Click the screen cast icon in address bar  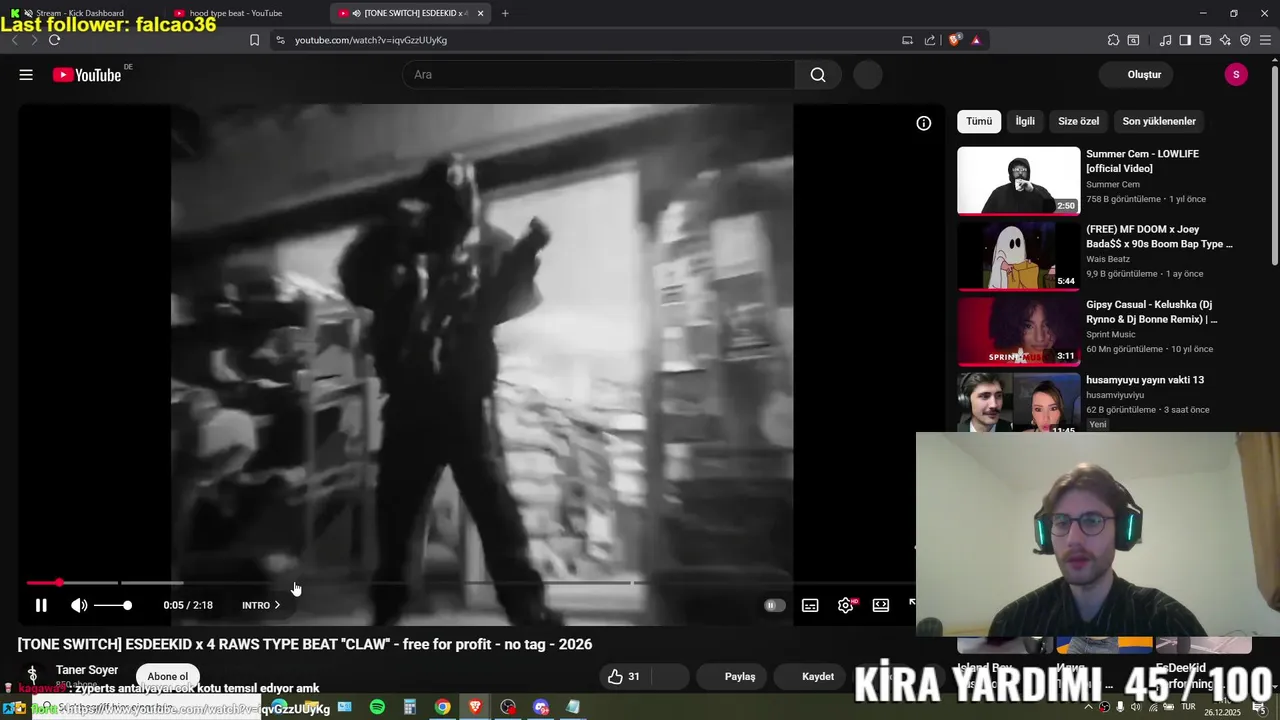(908, 40)
